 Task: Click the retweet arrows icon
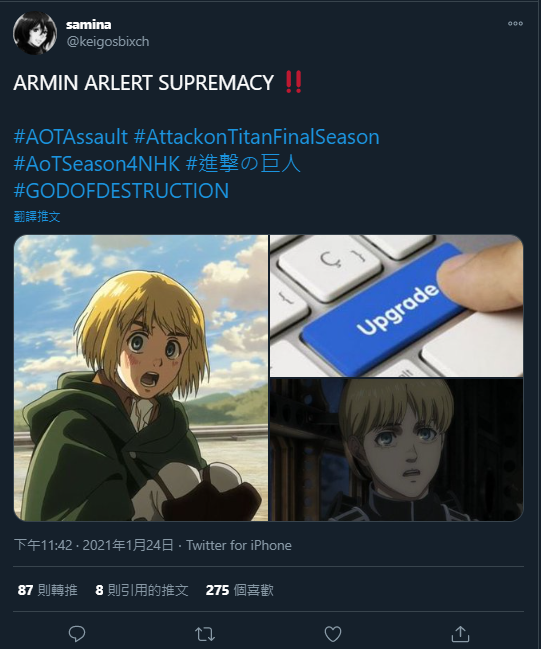pos(204,634)
